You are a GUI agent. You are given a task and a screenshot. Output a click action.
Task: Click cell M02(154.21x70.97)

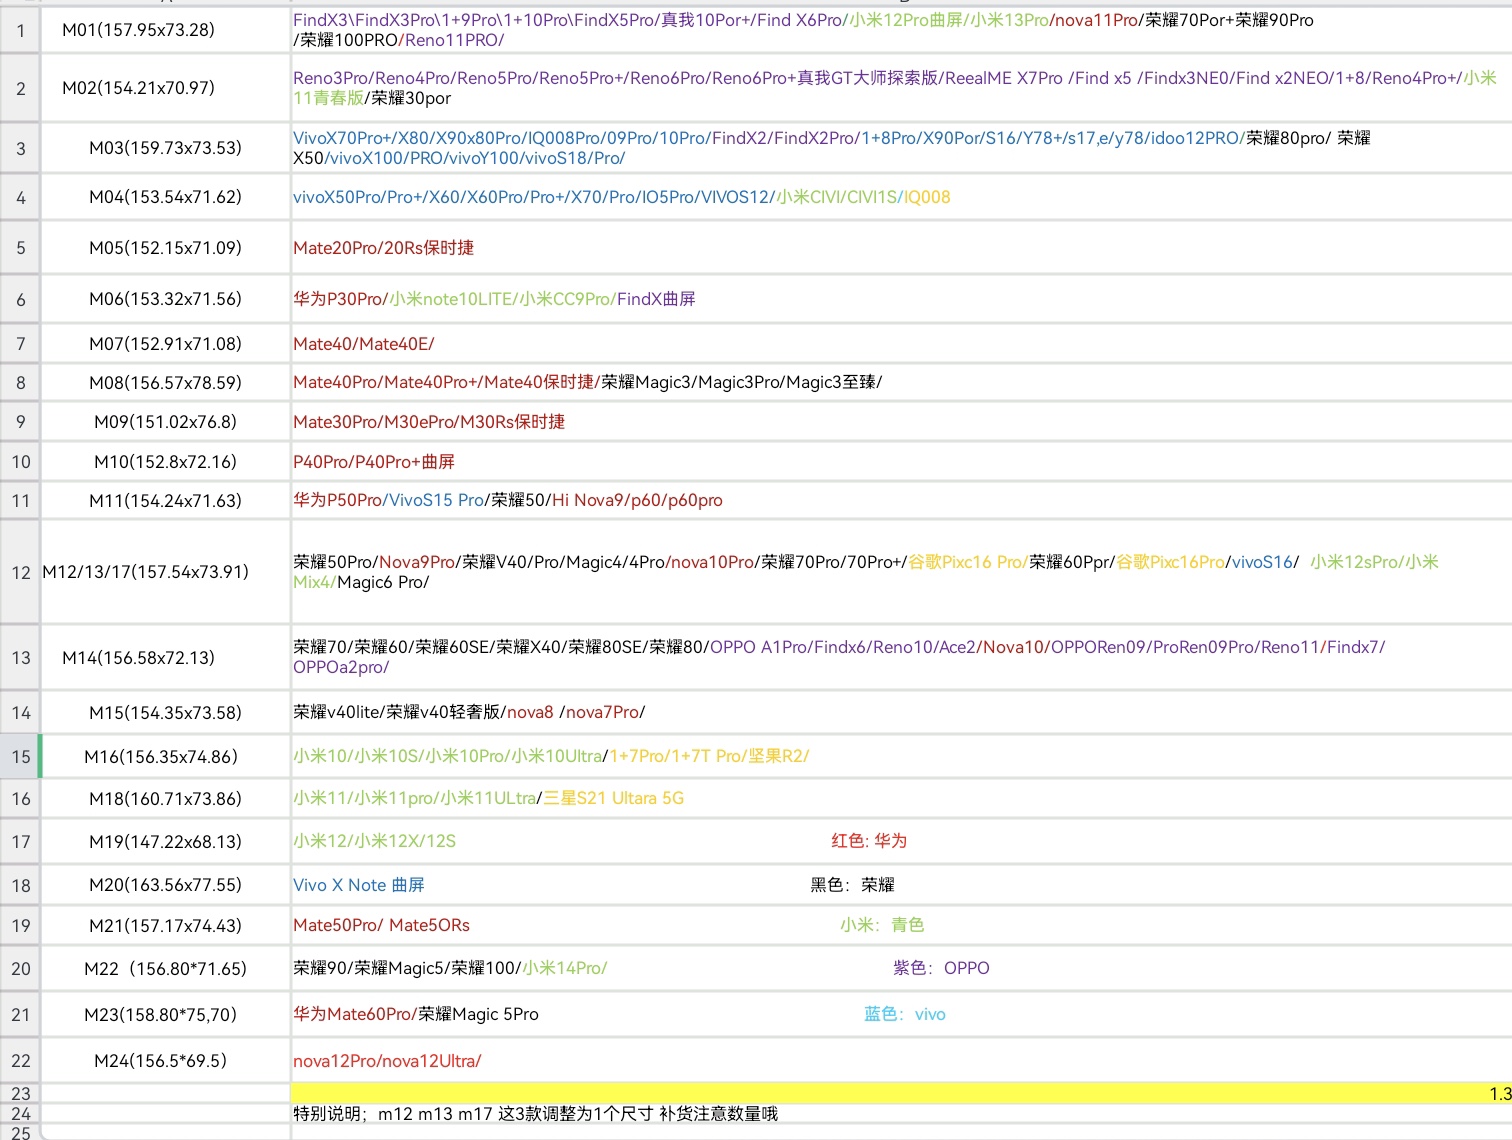pyautogui.click(x=165, y=88)
